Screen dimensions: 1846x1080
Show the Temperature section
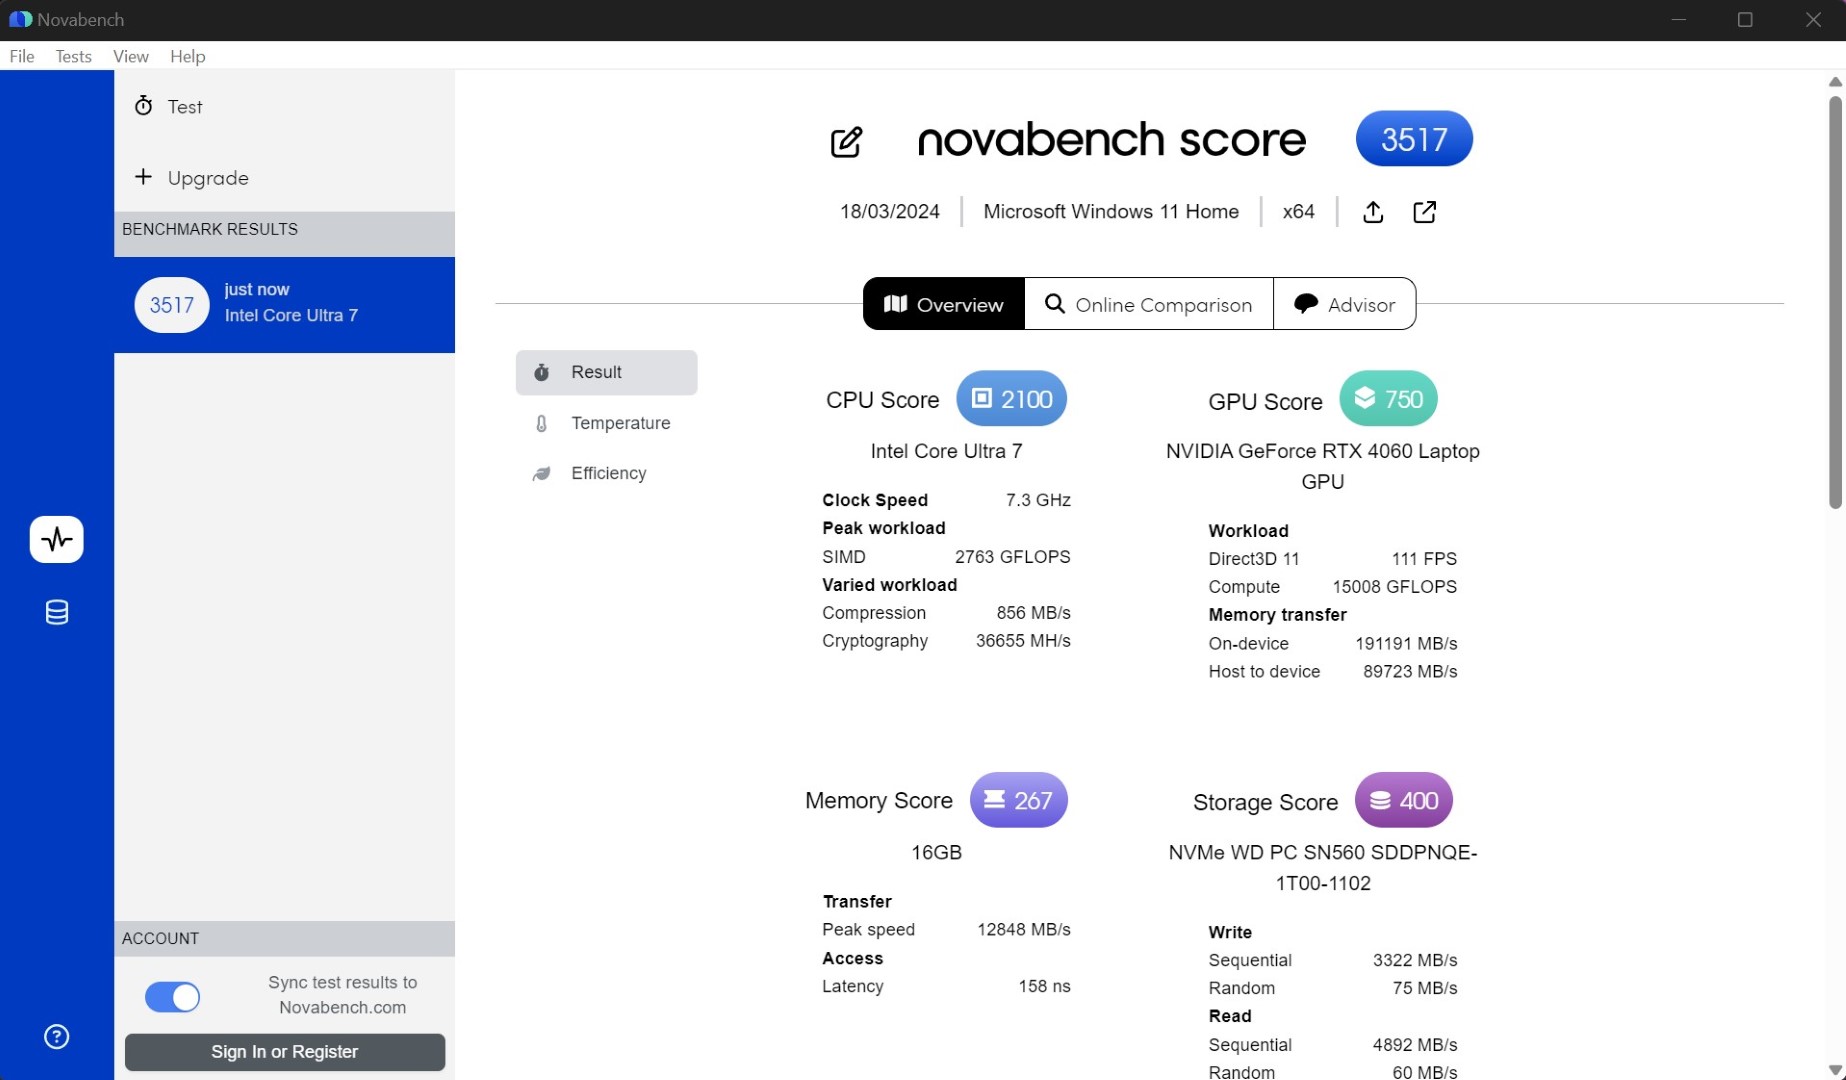607,423
